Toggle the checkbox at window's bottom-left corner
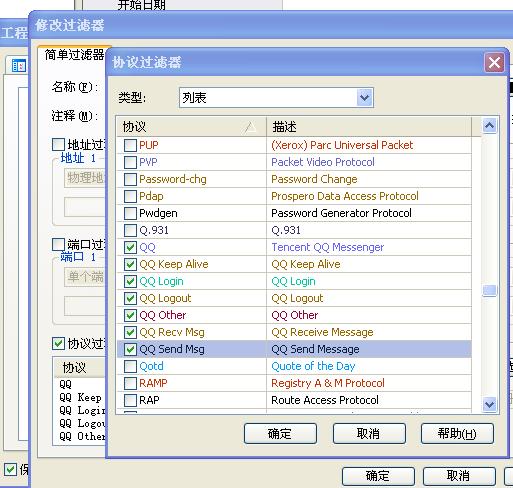 (x=10, y=470)
